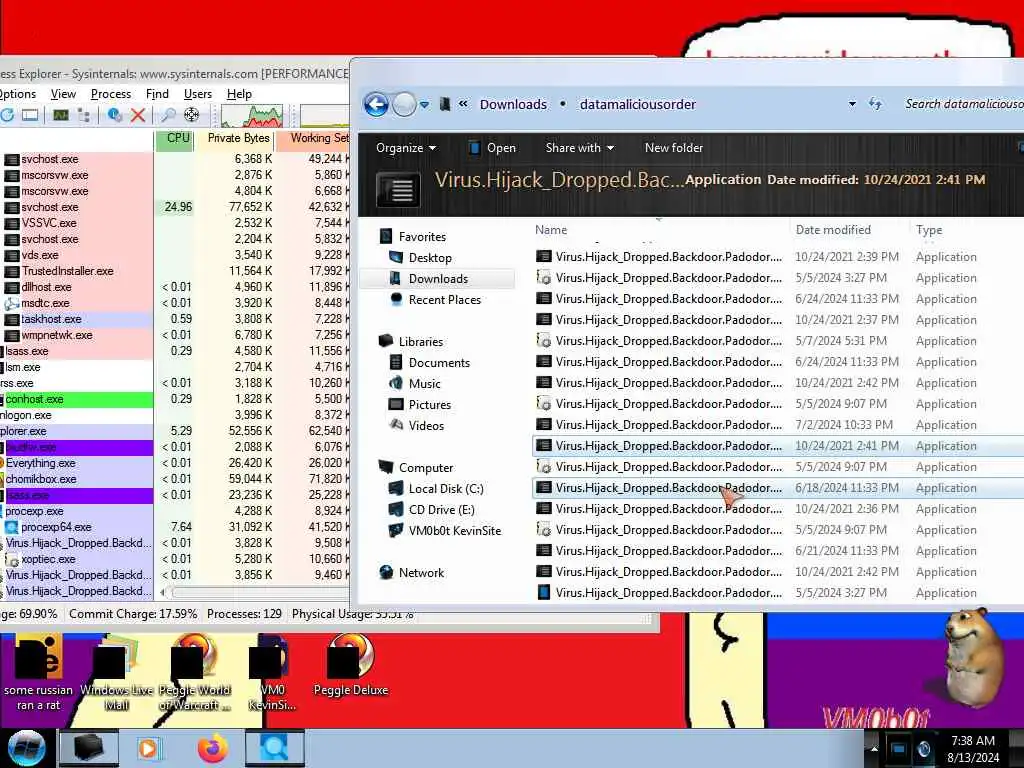Image resolution: width=1024 pixels, height=768 pixels.
Task: Click the black folder icon on the taskbar
Action: 88,748
